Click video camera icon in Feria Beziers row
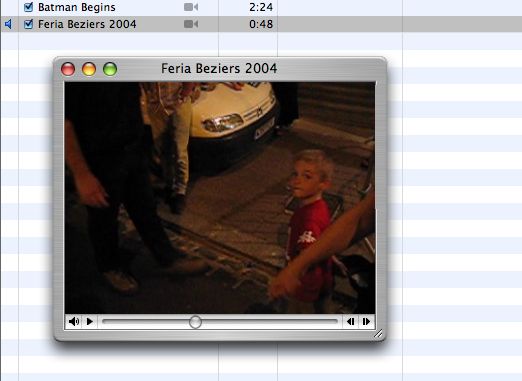 pos(191,24)
